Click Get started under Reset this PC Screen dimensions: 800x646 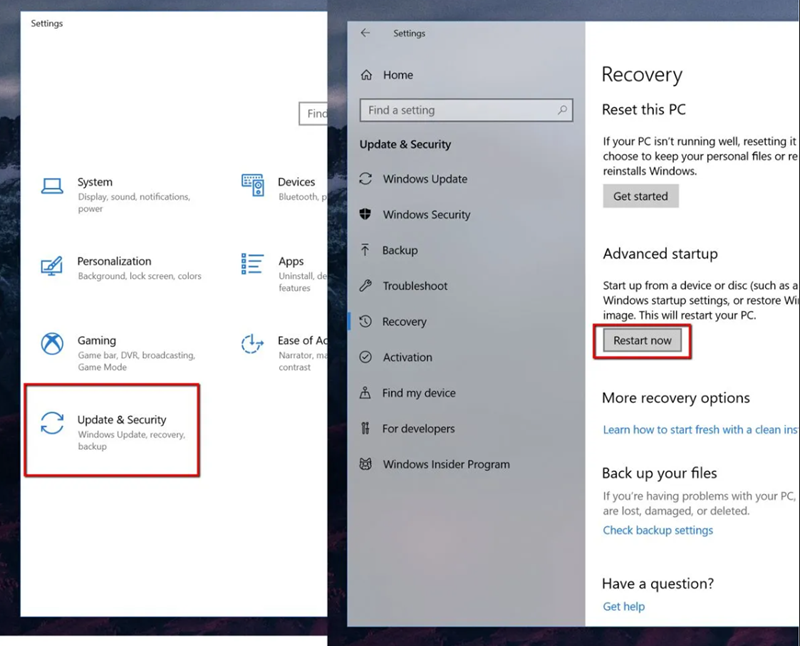(640, 197)
